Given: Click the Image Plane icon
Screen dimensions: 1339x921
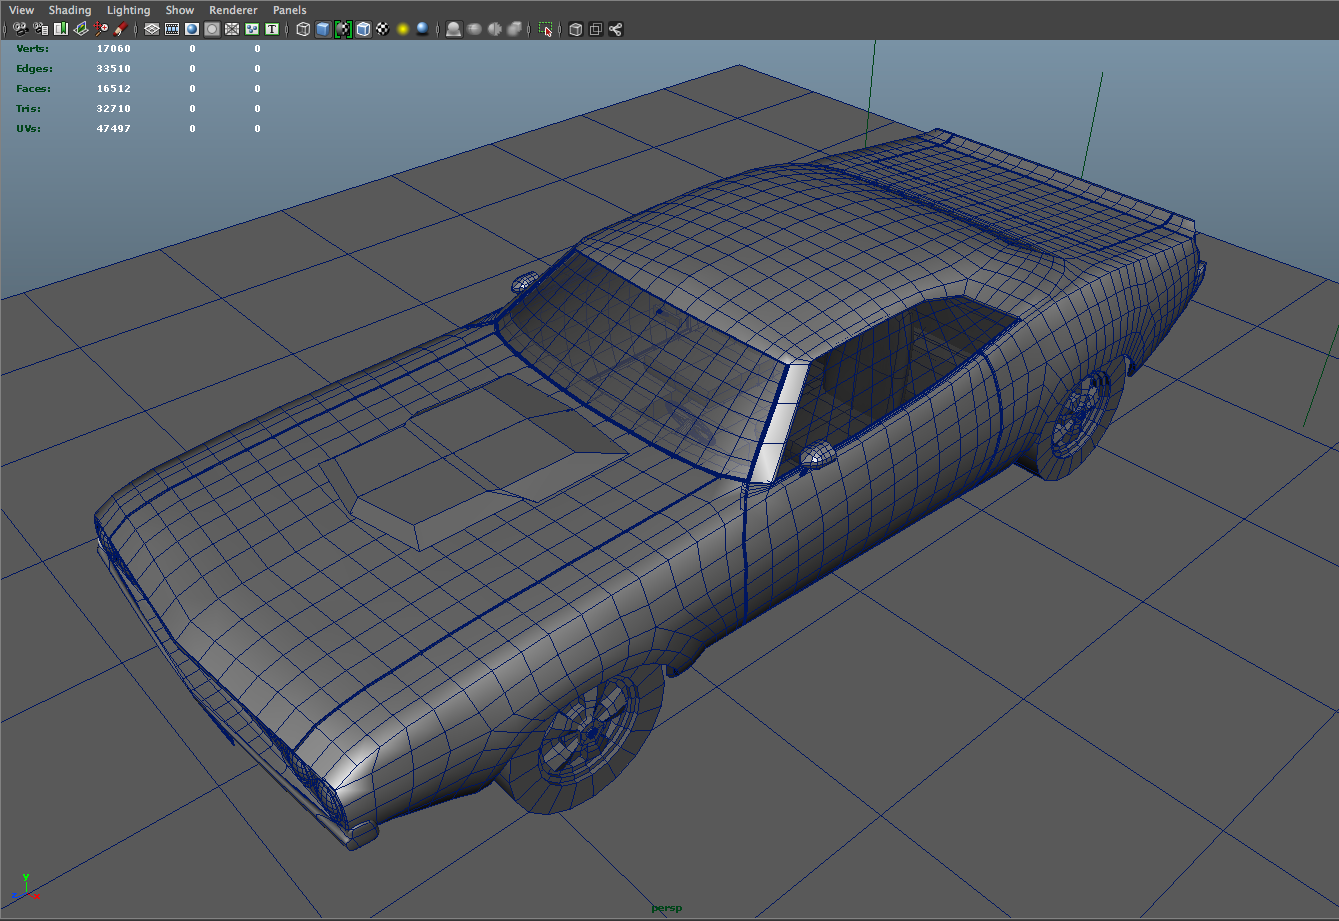Looking at the screenshot, I should (81, 29).
